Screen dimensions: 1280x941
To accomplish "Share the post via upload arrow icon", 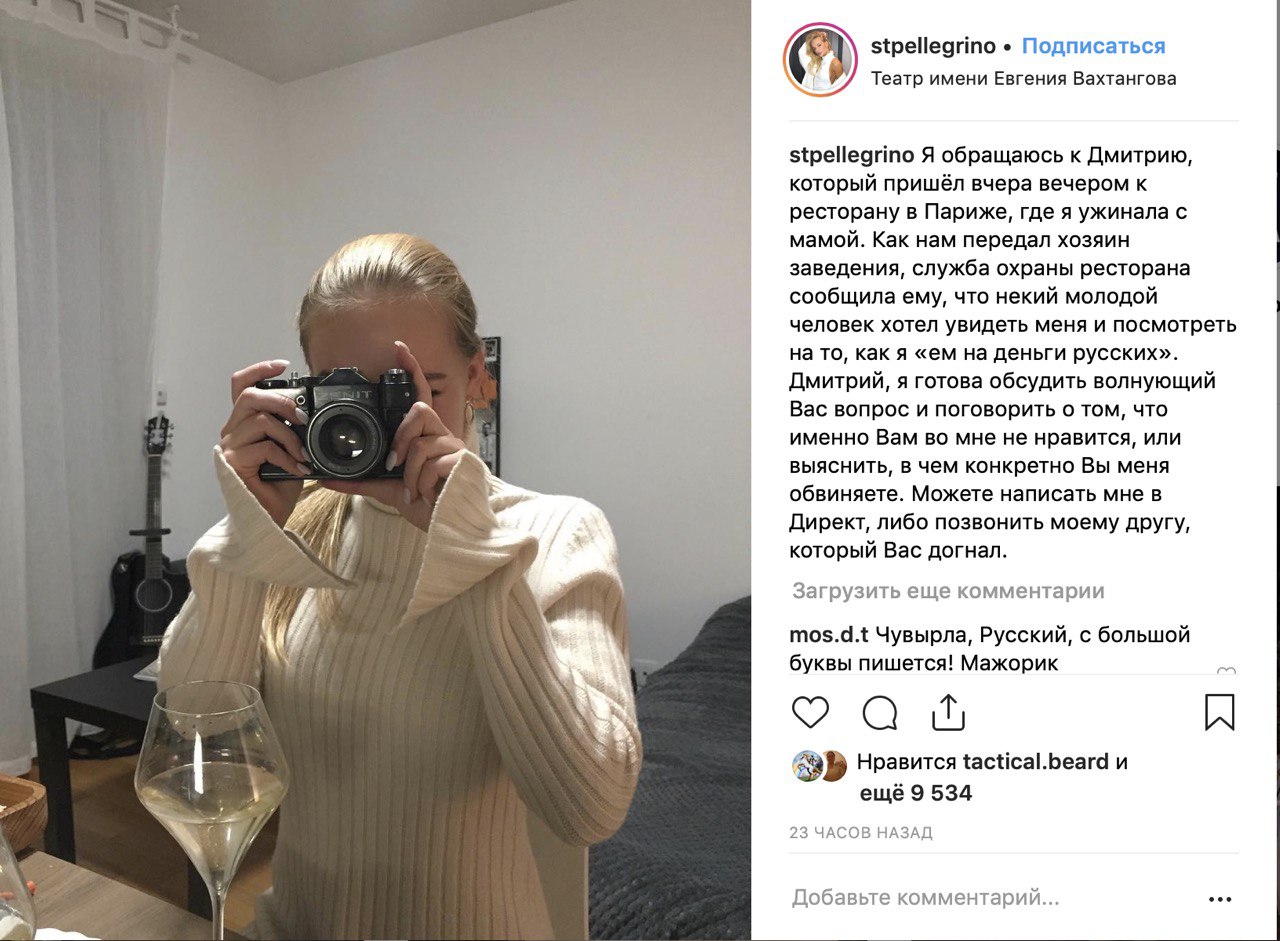I will pyautogui.click(x=947, y=712).
